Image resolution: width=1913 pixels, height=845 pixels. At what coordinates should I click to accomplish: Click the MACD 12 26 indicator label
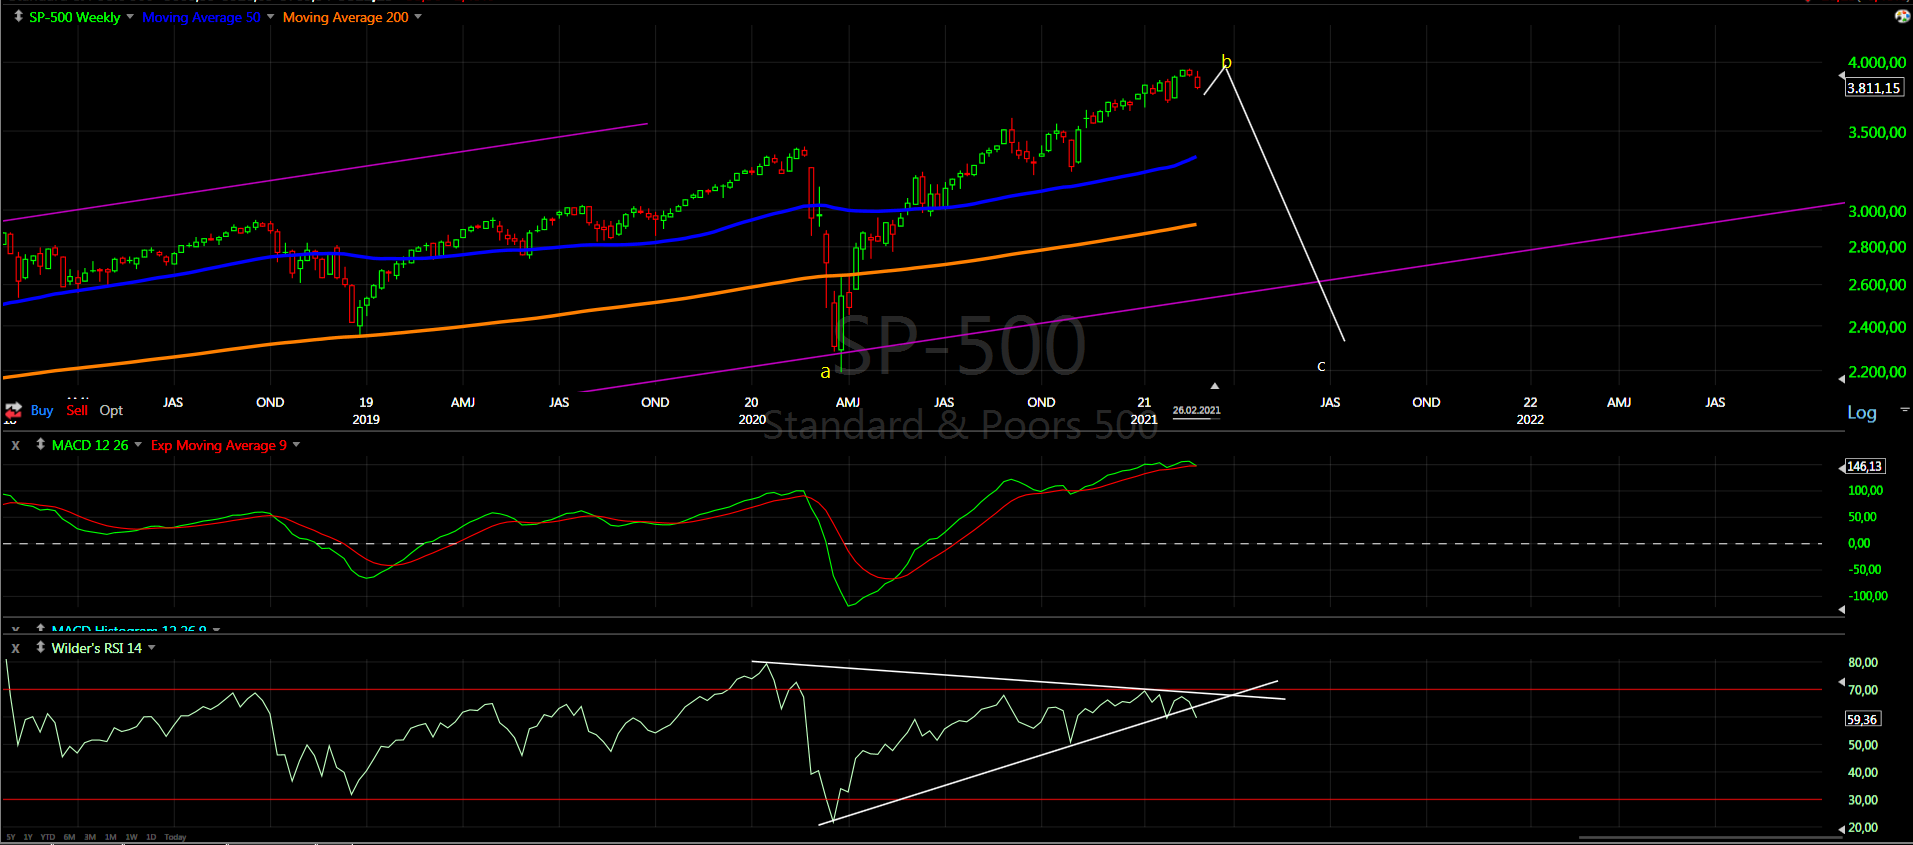tap(90, 445)
